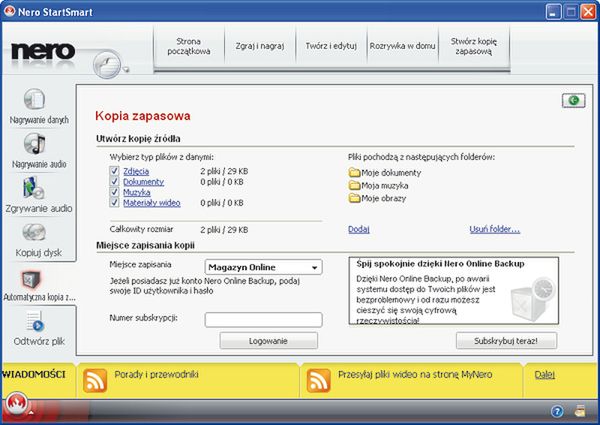The height and width of the screenshot is (425, 600).
Task: Click the Subskrybuj teraz! button
Action: pyautogui.click(x=506, y=341)
